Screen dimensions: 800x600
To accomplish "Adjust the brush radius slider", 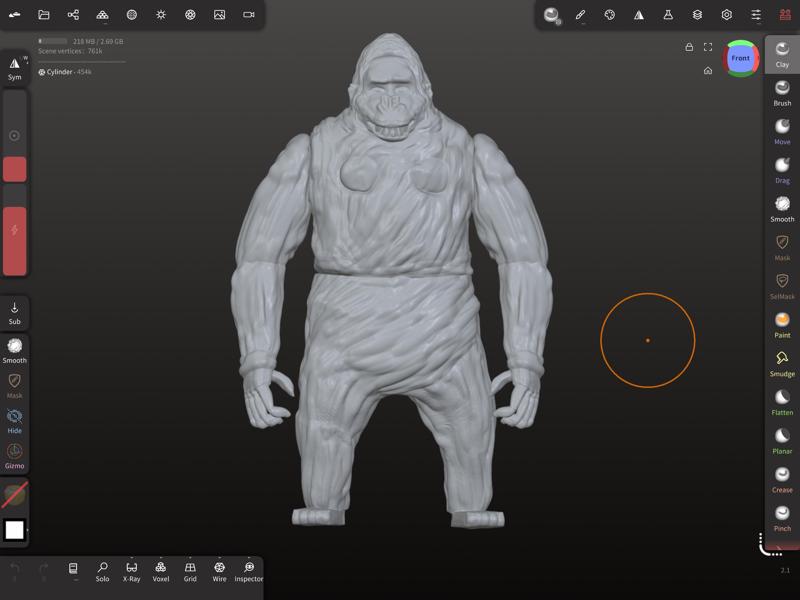I will tap(15, 136).
